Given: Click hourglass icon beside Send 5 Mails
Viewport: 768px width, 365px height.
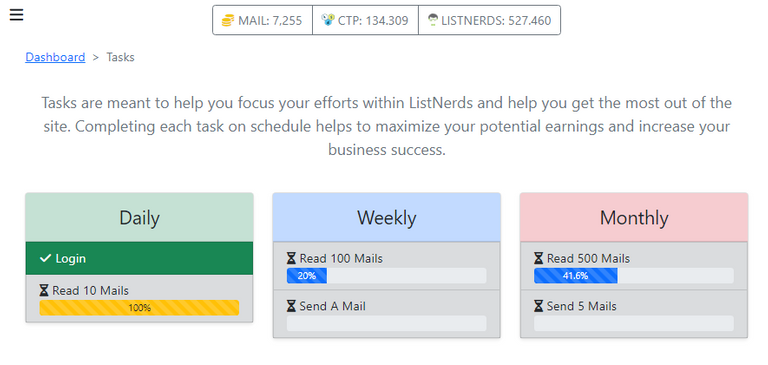Looking at the screenshot, I should click(x=539, y=306).
